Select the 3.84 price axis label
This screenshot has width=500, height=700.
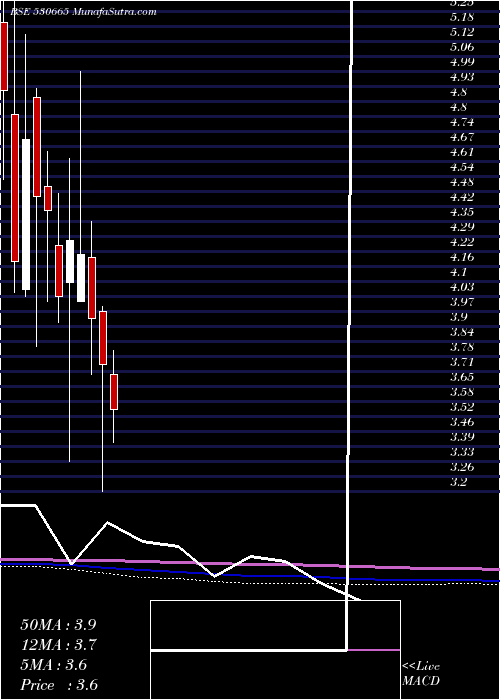tap(462, 332)
